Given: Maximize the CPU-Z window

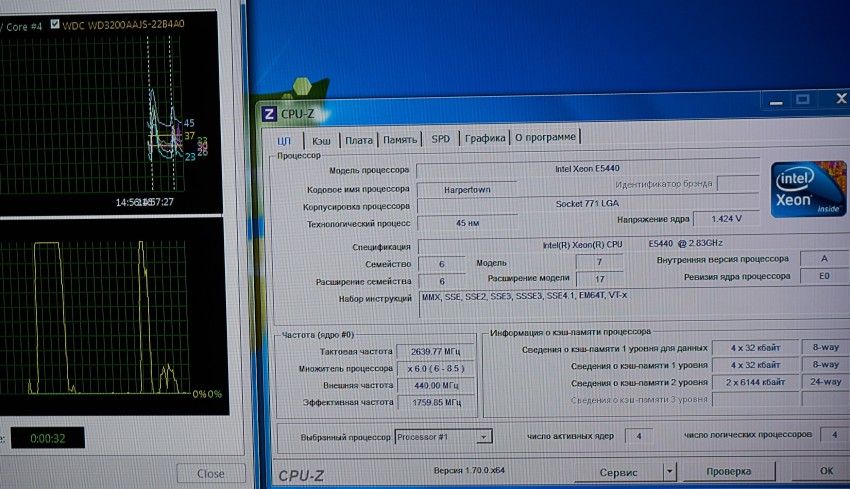Looking at the screenshot, I should pyautogui.click(x=801, y=100).
